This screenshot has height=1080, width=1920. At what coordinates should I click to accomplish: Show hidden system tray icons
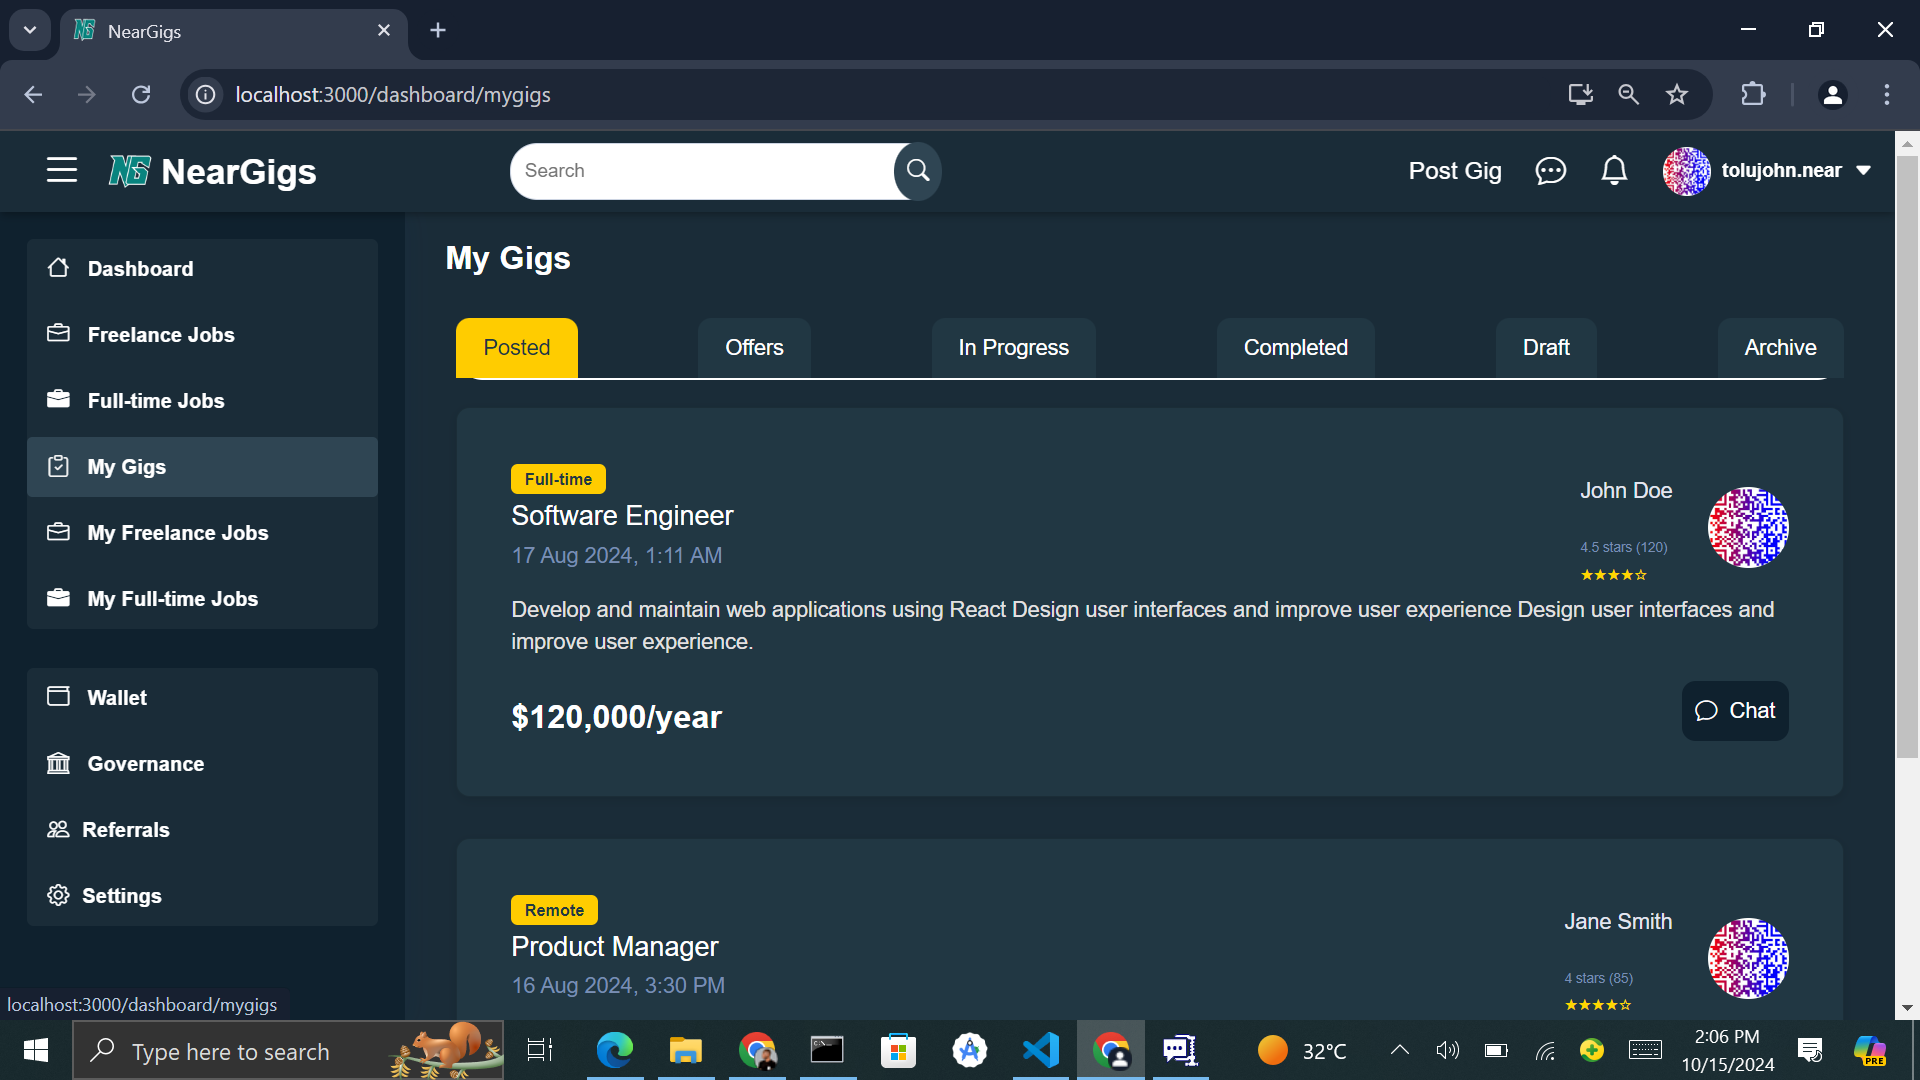pyautogui.click(x=1399, y=1050)
